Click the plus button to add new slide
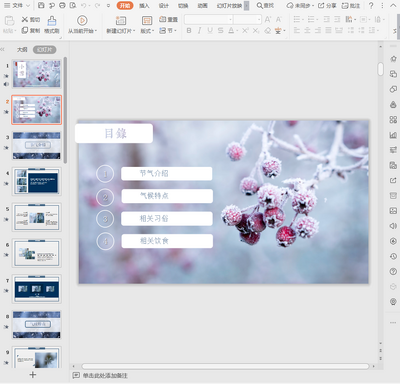400x384 pixels. (x=33, y=375)
